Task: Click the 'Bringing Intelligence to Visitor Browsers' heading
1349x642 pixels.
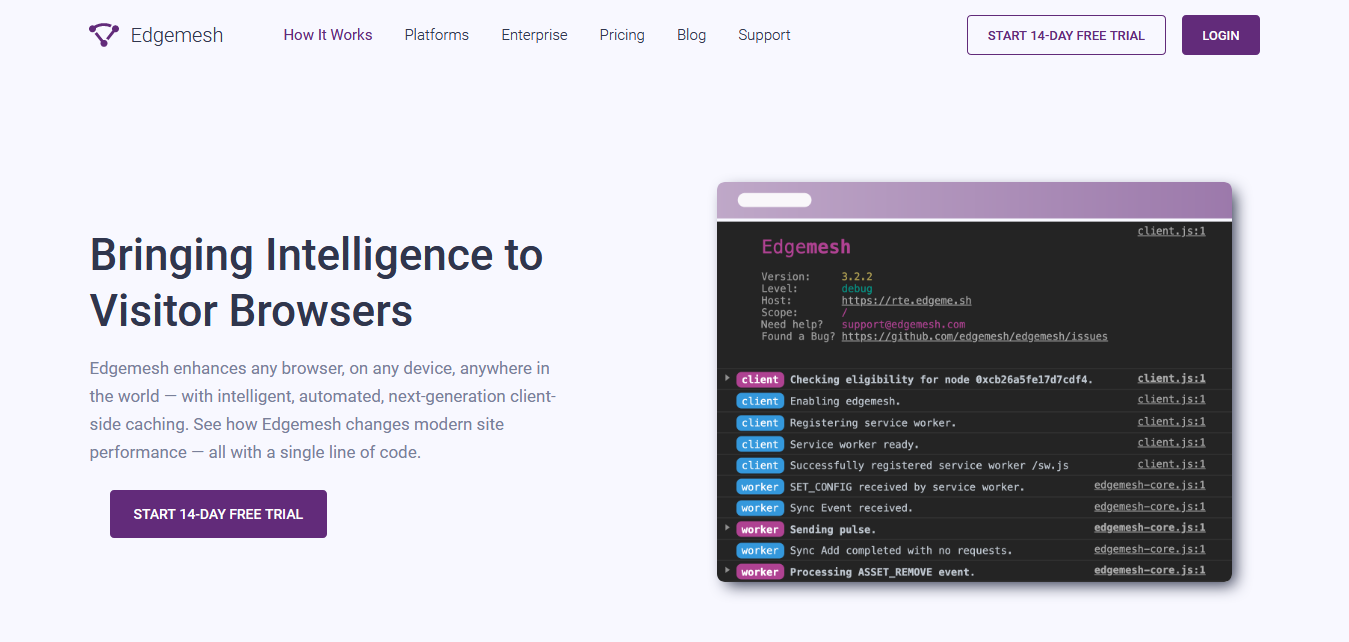Action: pyautogui.click(x=316, y=283)
